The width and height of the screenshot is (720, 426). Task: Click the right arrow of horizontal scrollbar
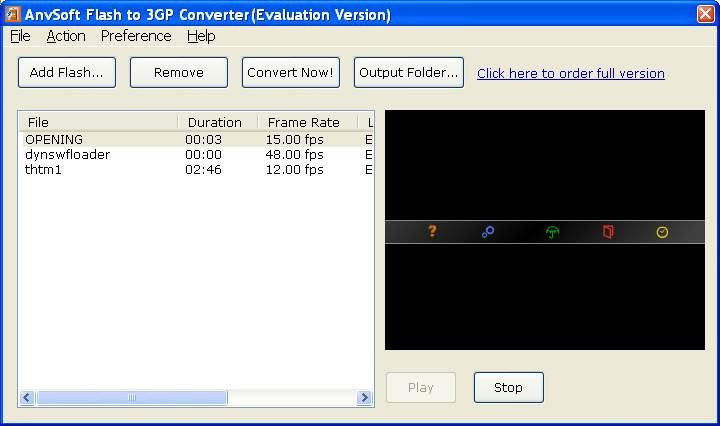pos(365,397)
